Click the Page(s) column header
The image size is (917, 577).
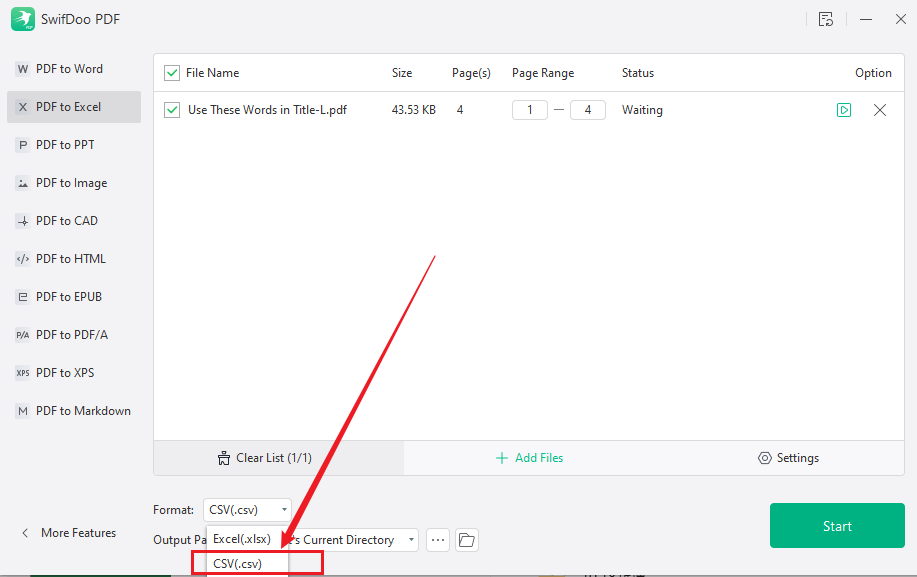[x=471, y=73]
